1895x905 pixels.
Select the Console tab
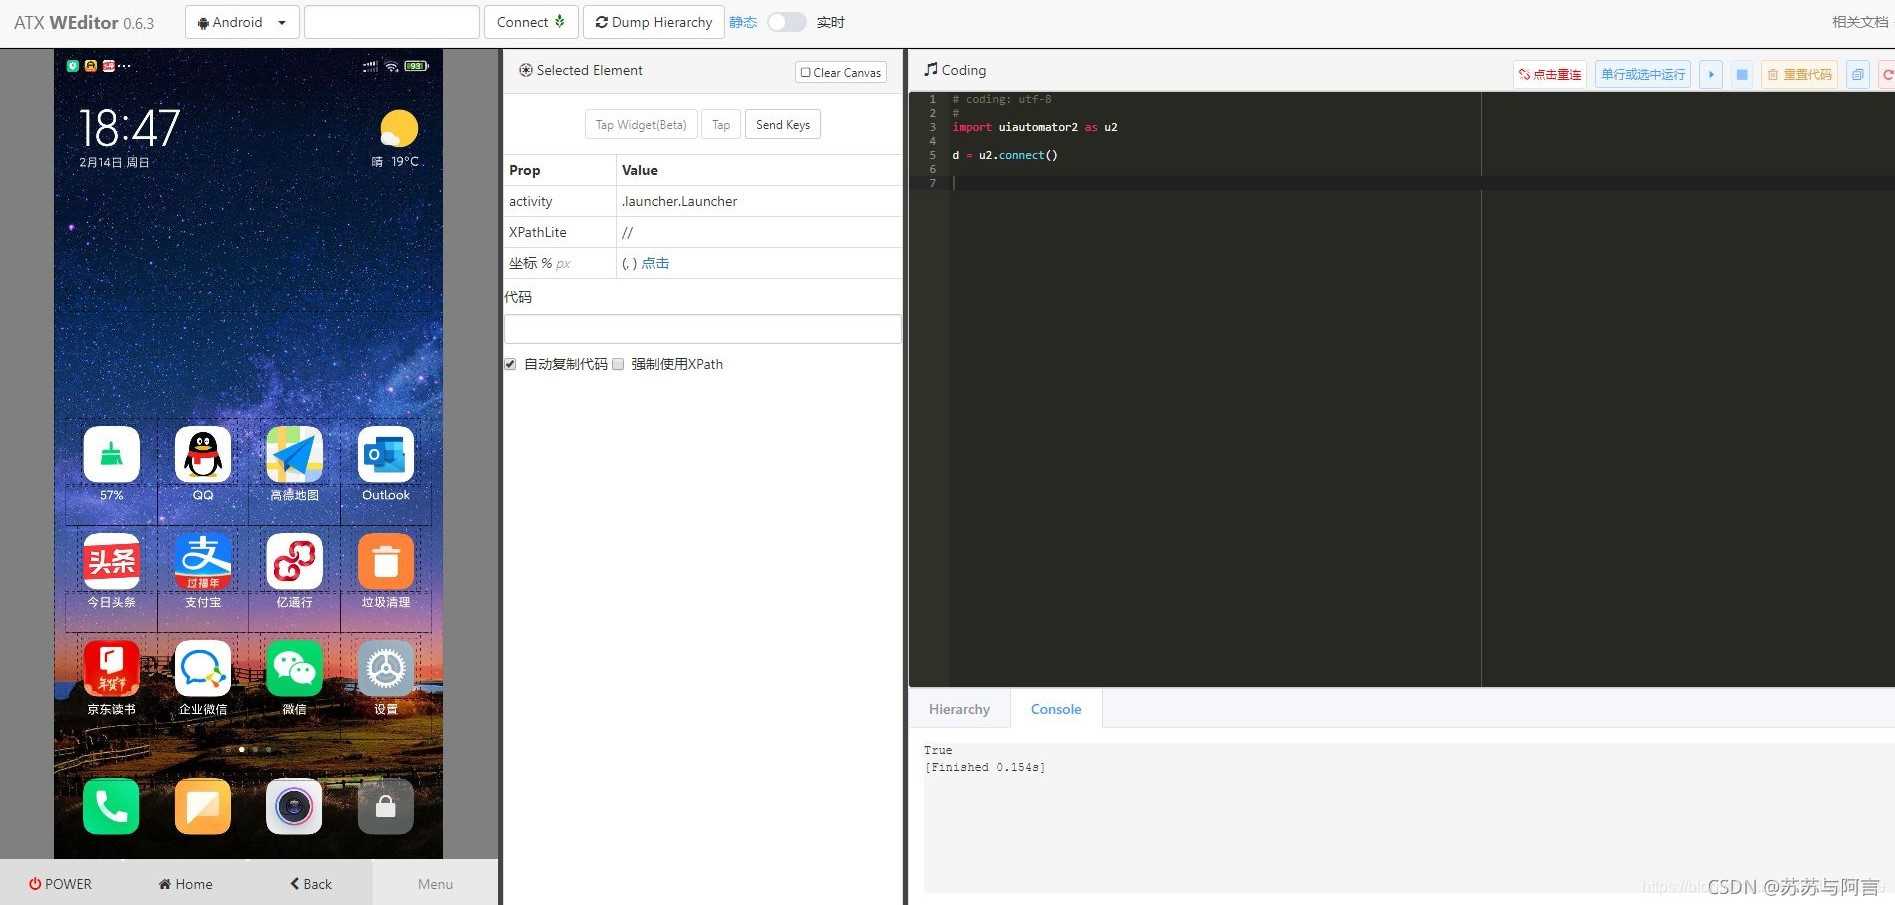1055,709
